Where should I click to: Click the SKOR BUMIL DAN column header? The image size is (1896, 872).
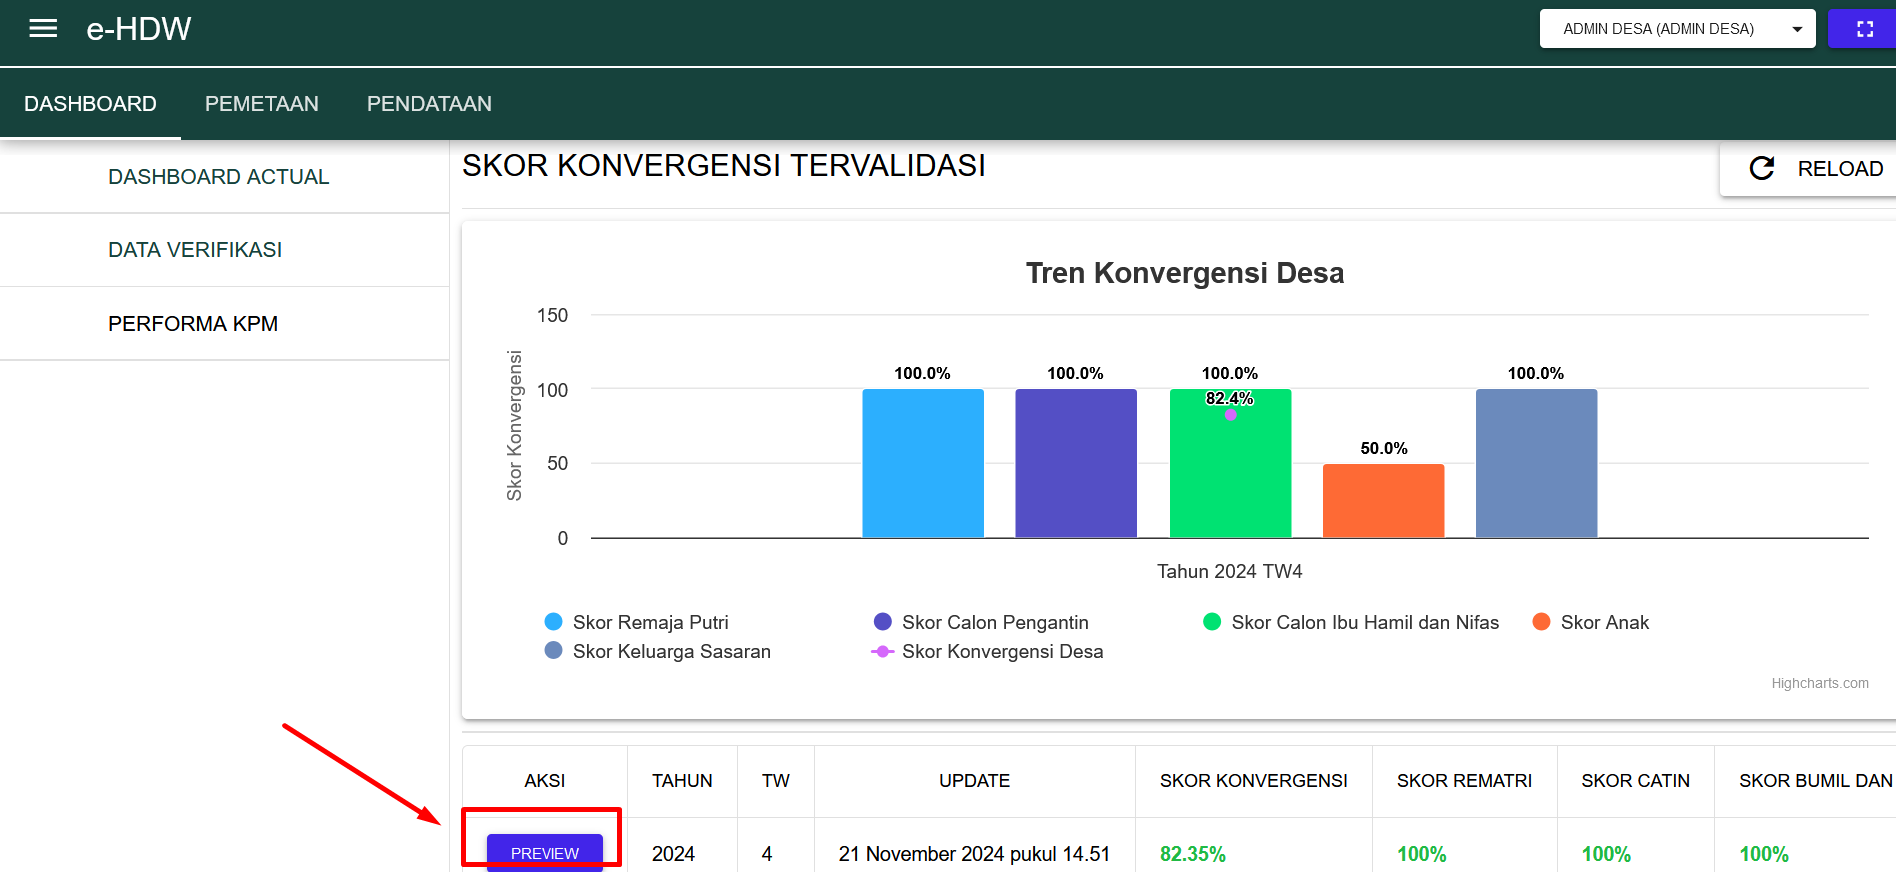coord(1806,781)
